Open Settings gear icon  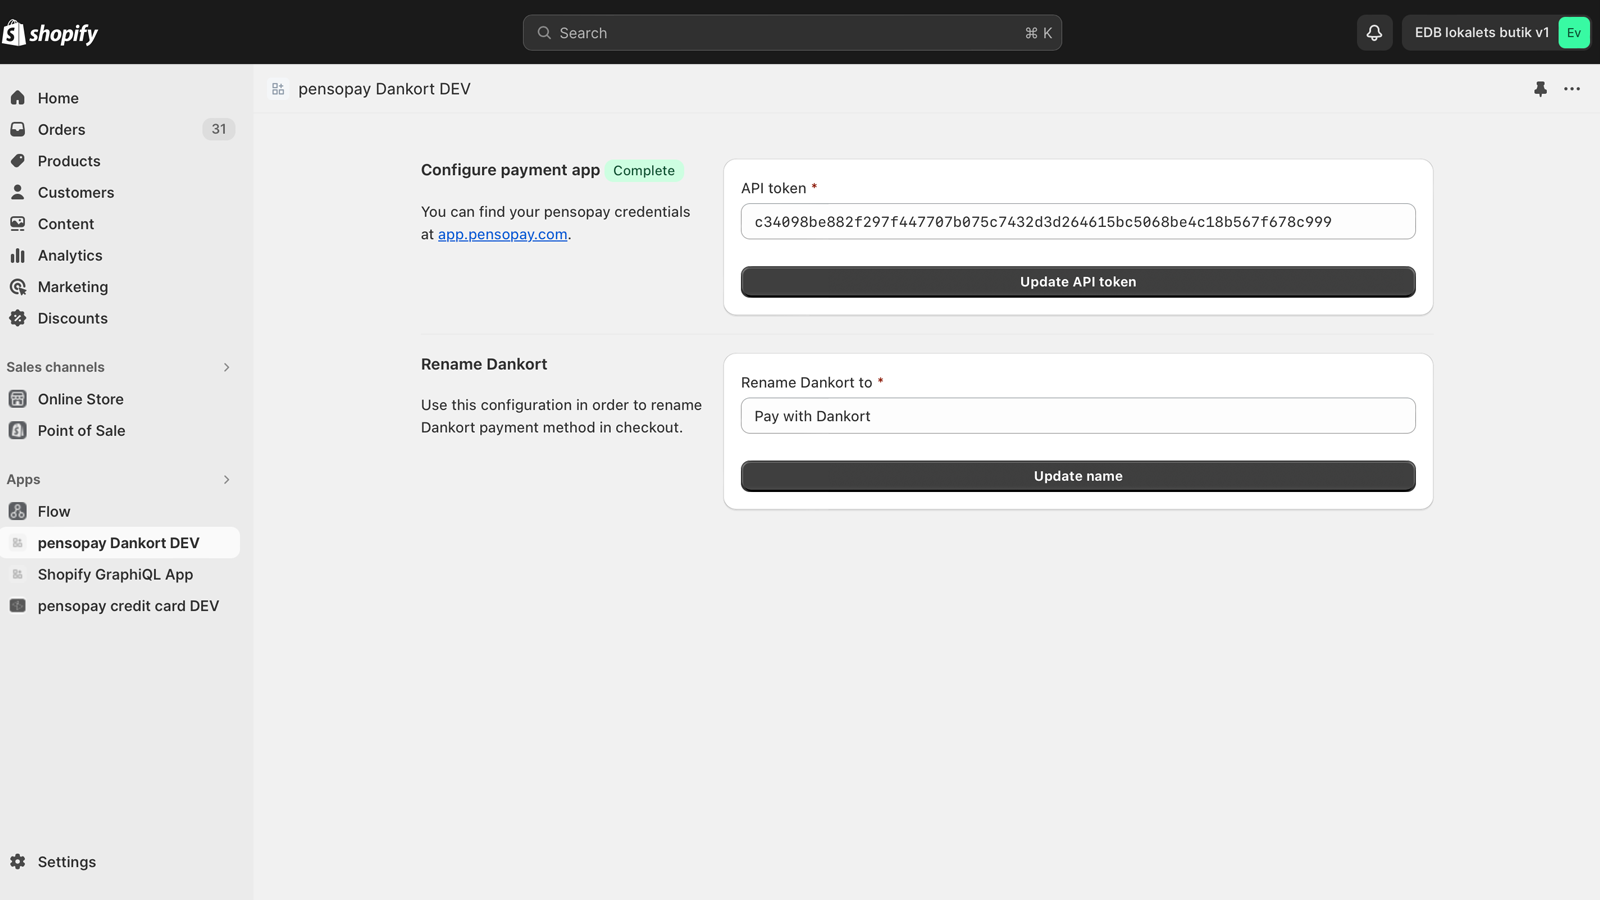(18, 862)
